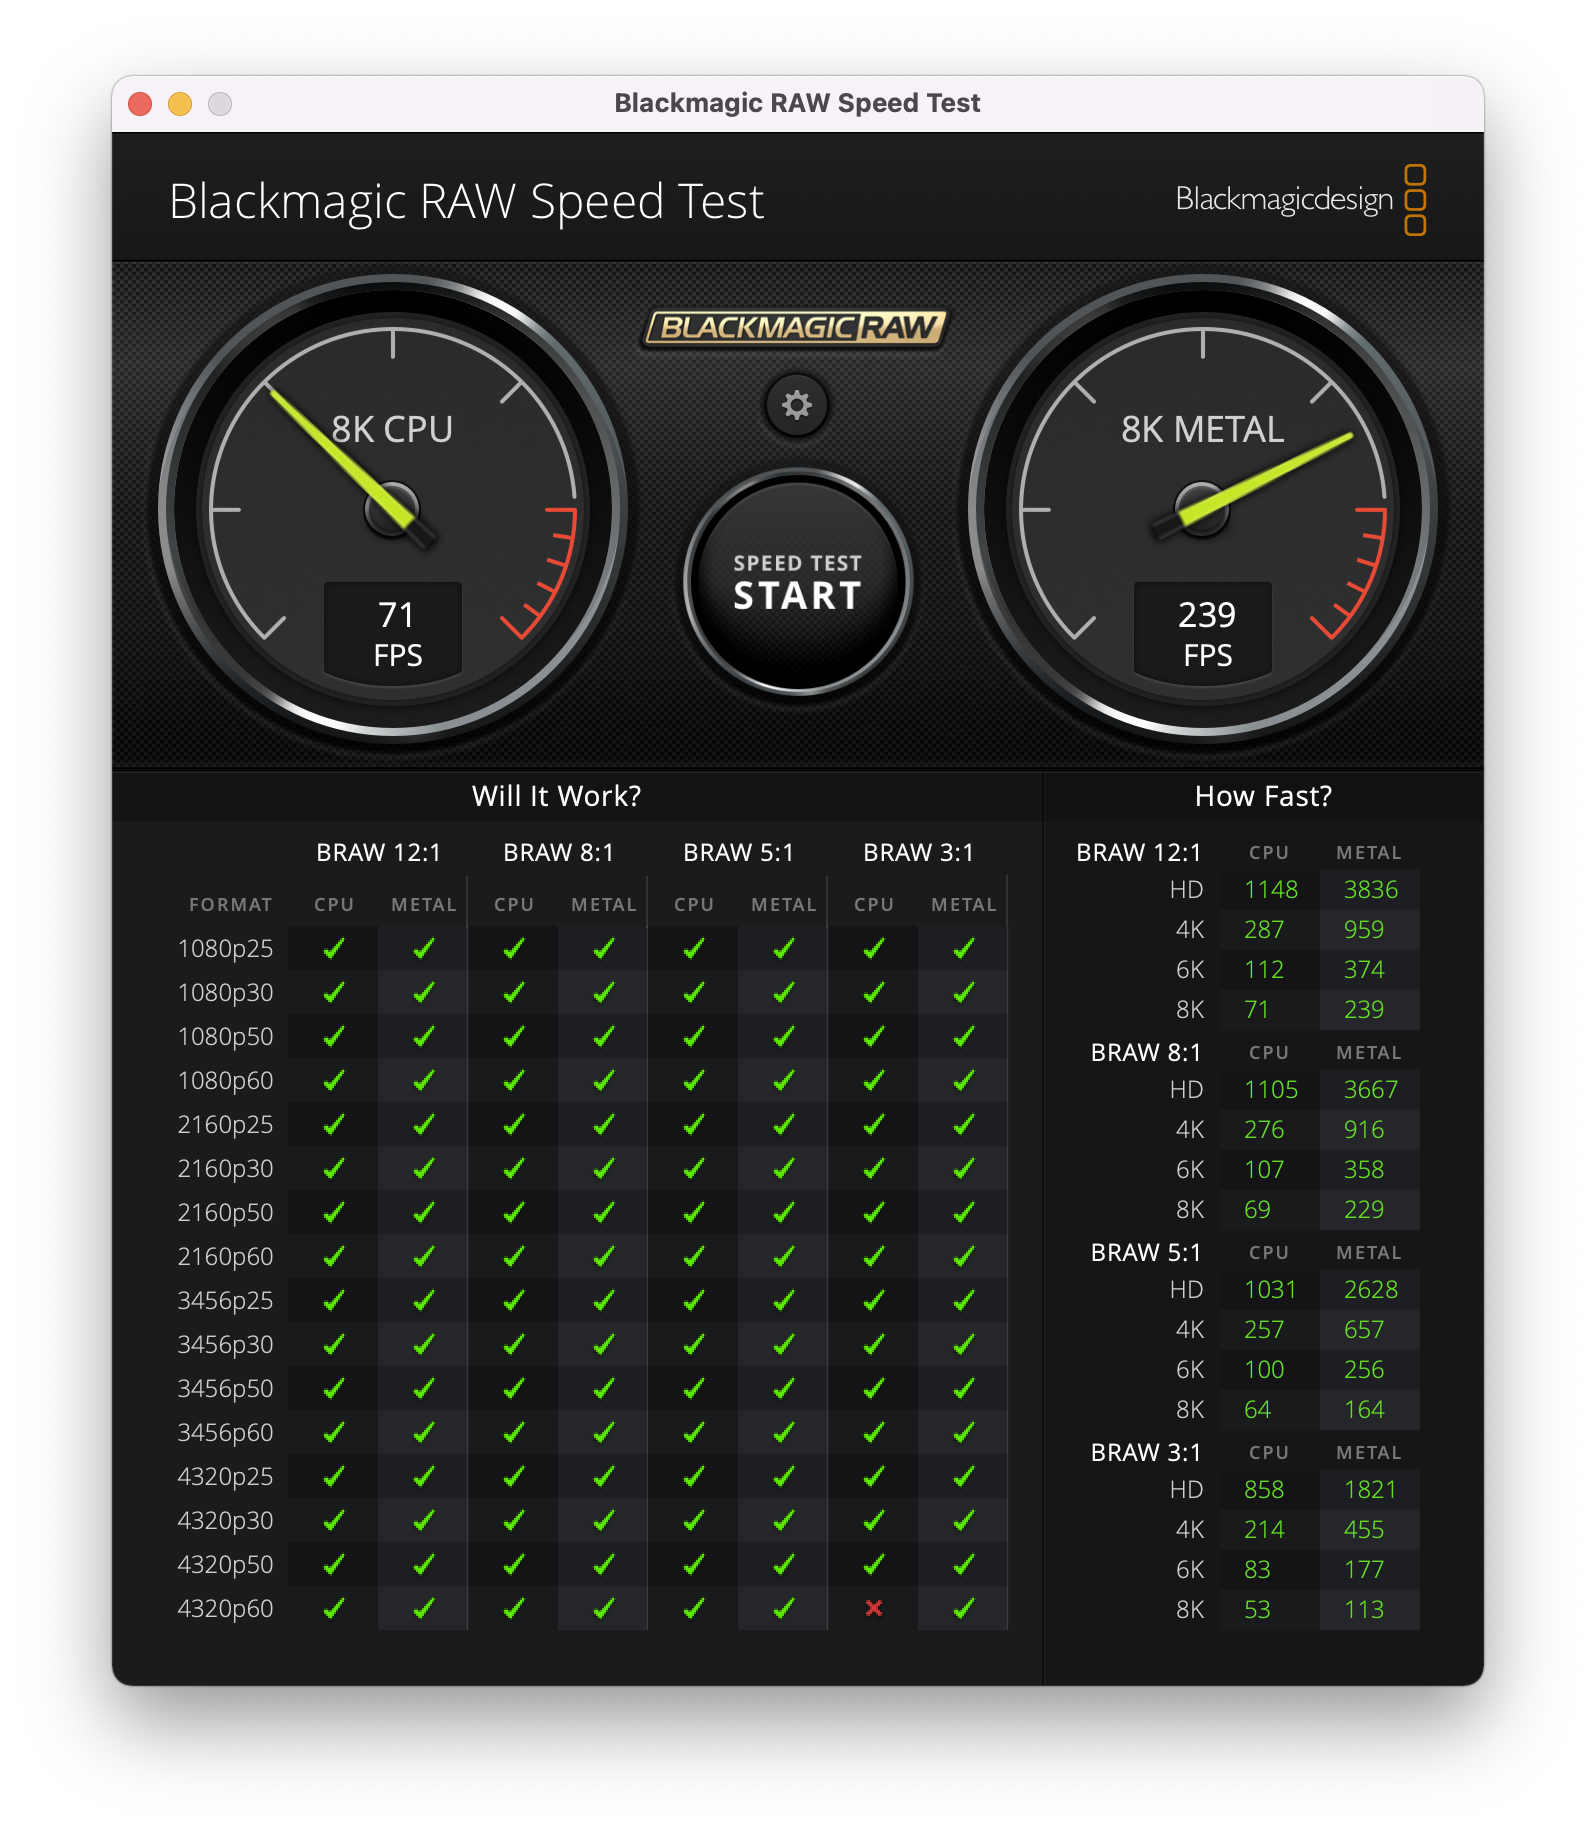Click the 'How Fast?' heading

point(1263,796)
